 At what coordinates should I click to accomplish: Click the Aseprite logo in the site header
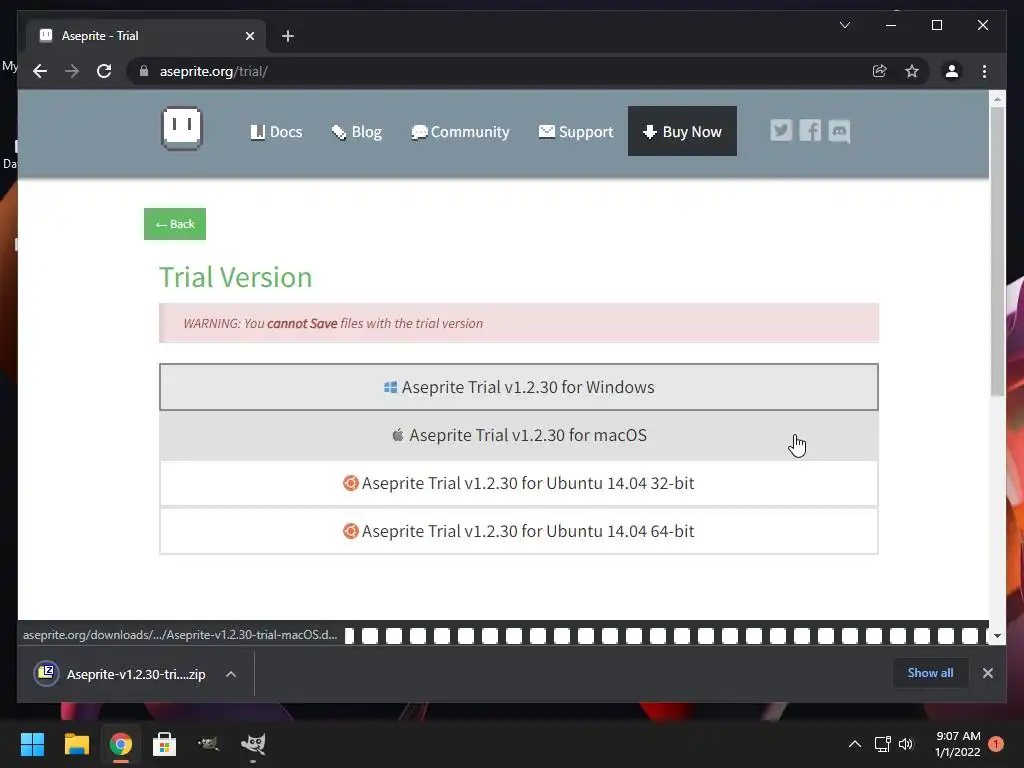[182, 128]
